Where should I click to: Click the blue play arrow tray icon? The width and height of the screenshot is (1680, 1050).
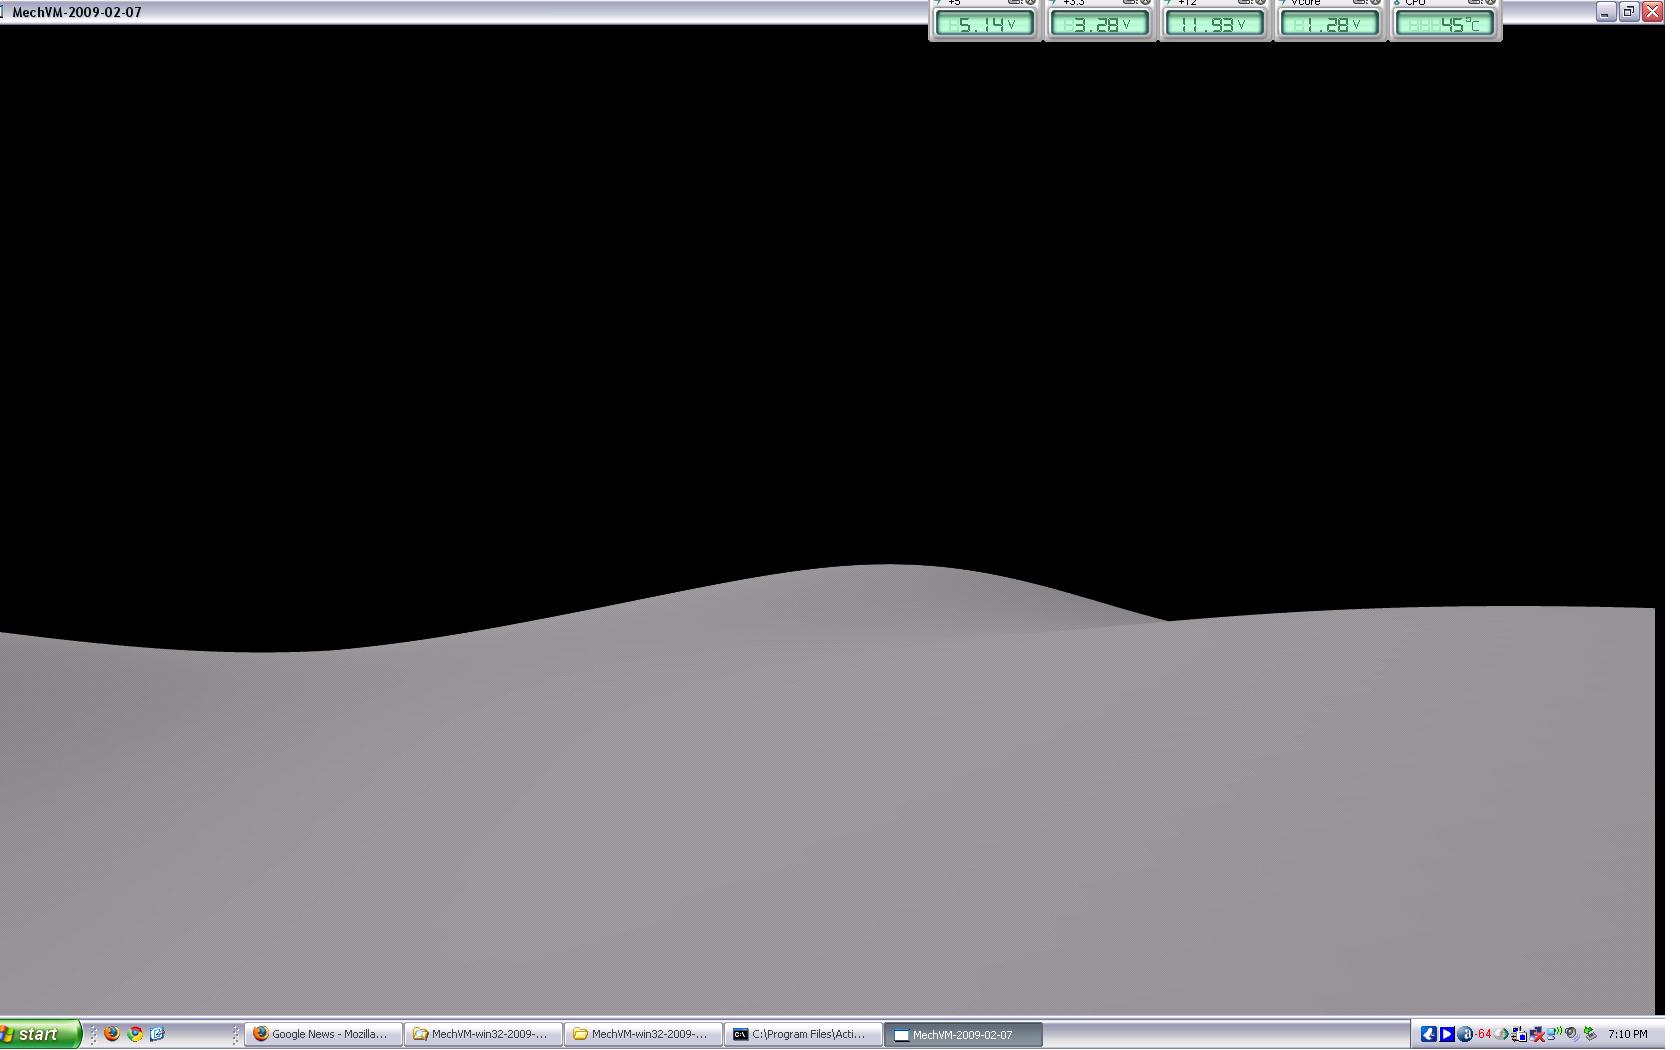(1447, 1034)
